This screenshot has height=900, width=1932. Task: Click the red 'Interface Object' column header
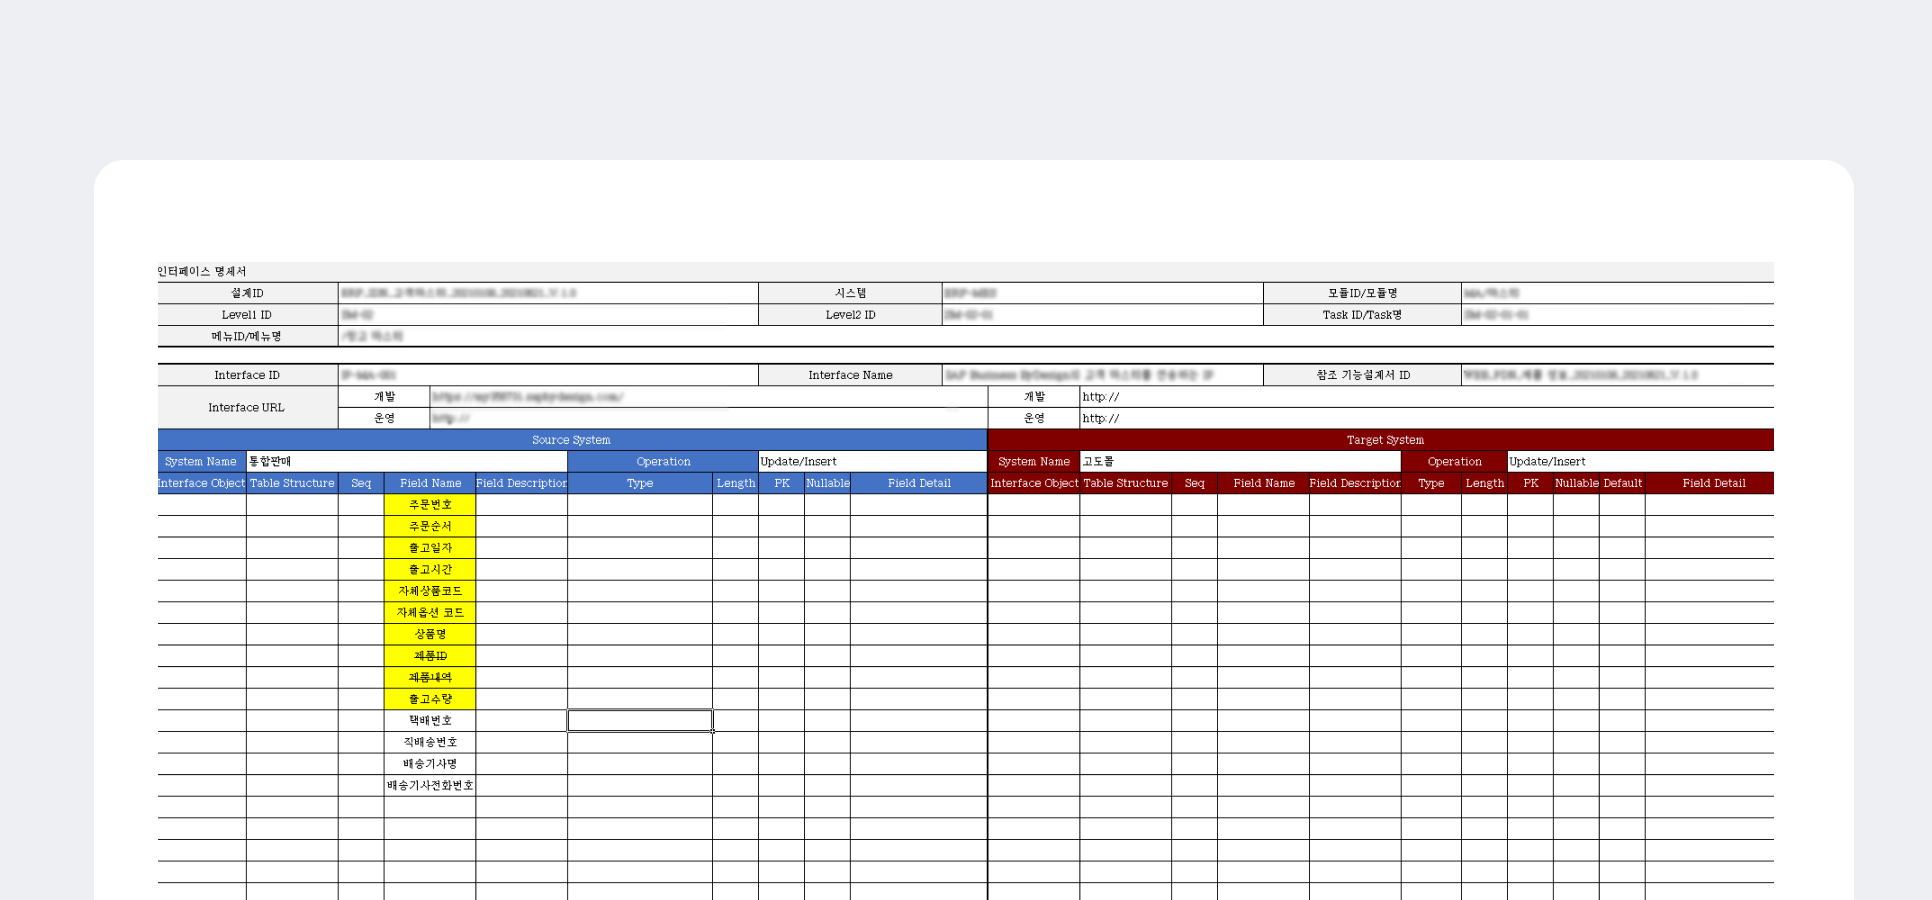[1034, 483]
